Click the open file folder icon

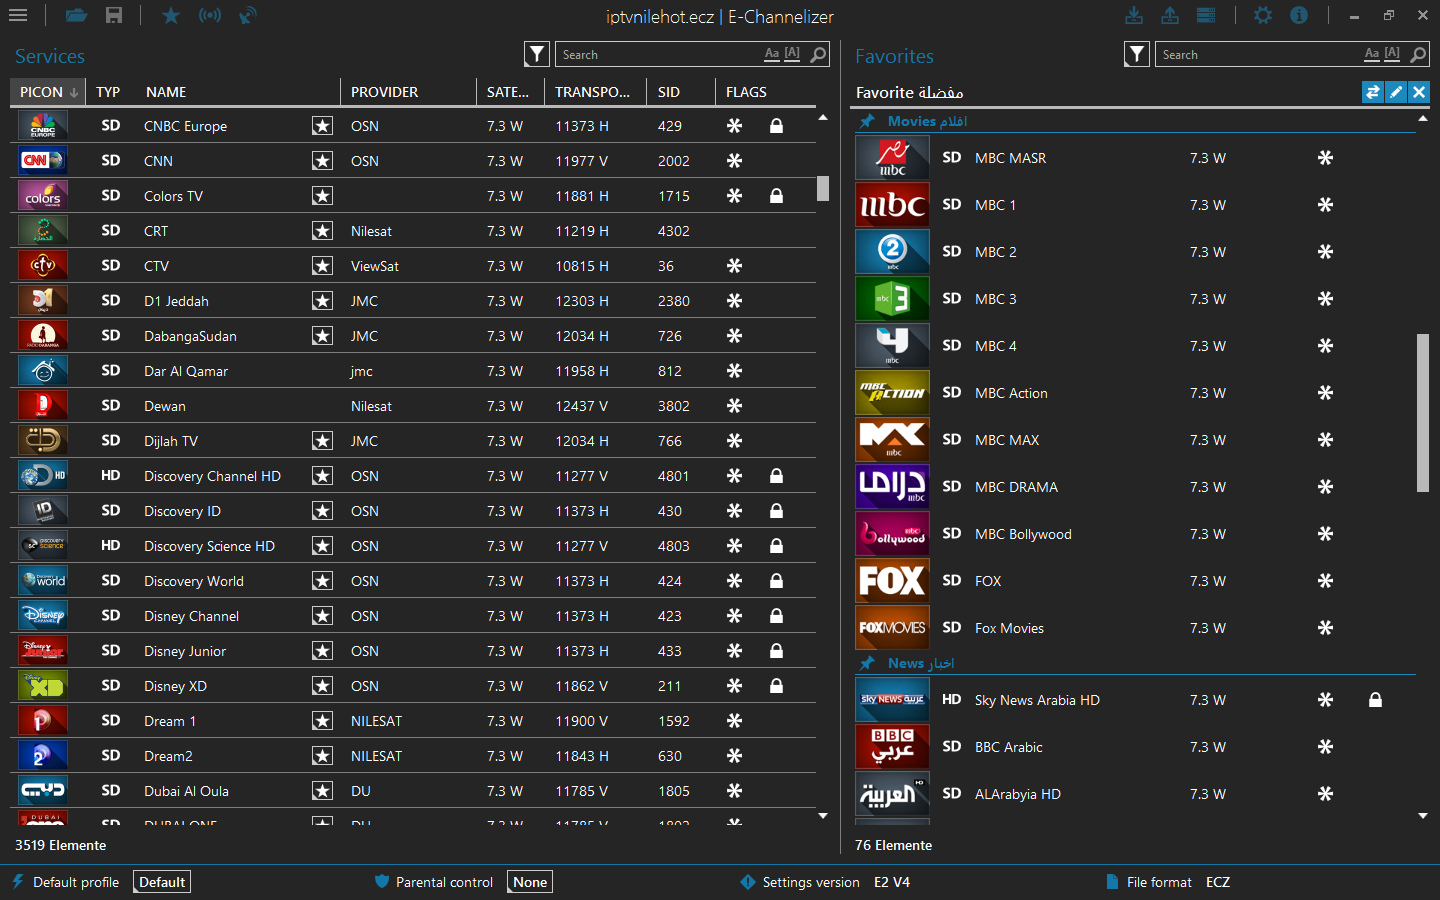point(76,15)
